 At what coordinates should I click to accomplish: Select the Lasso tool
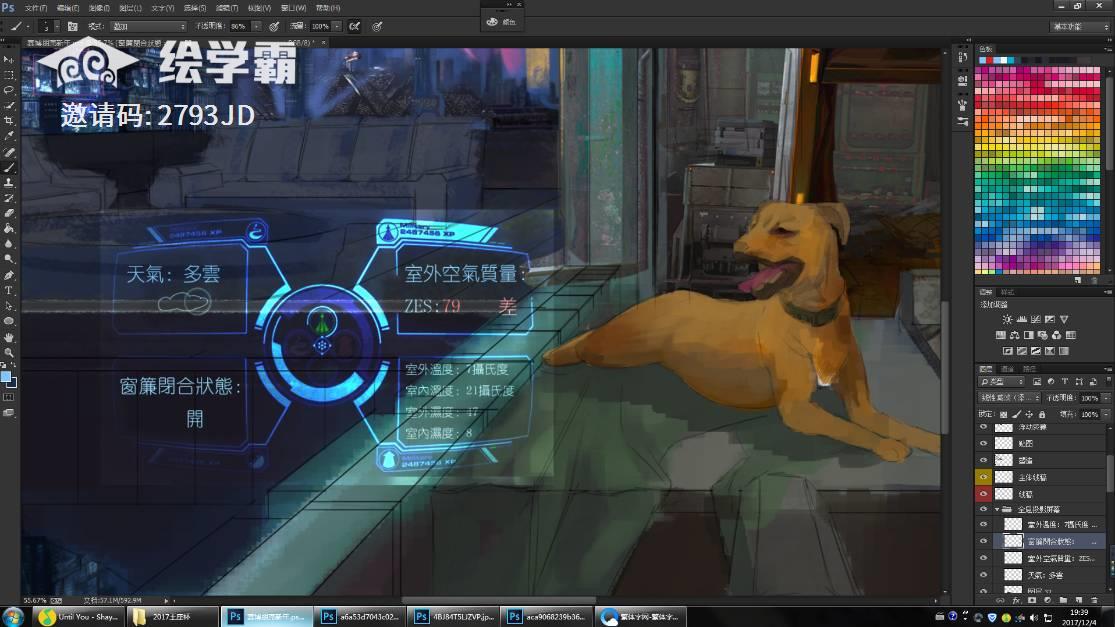pos(9,90)
